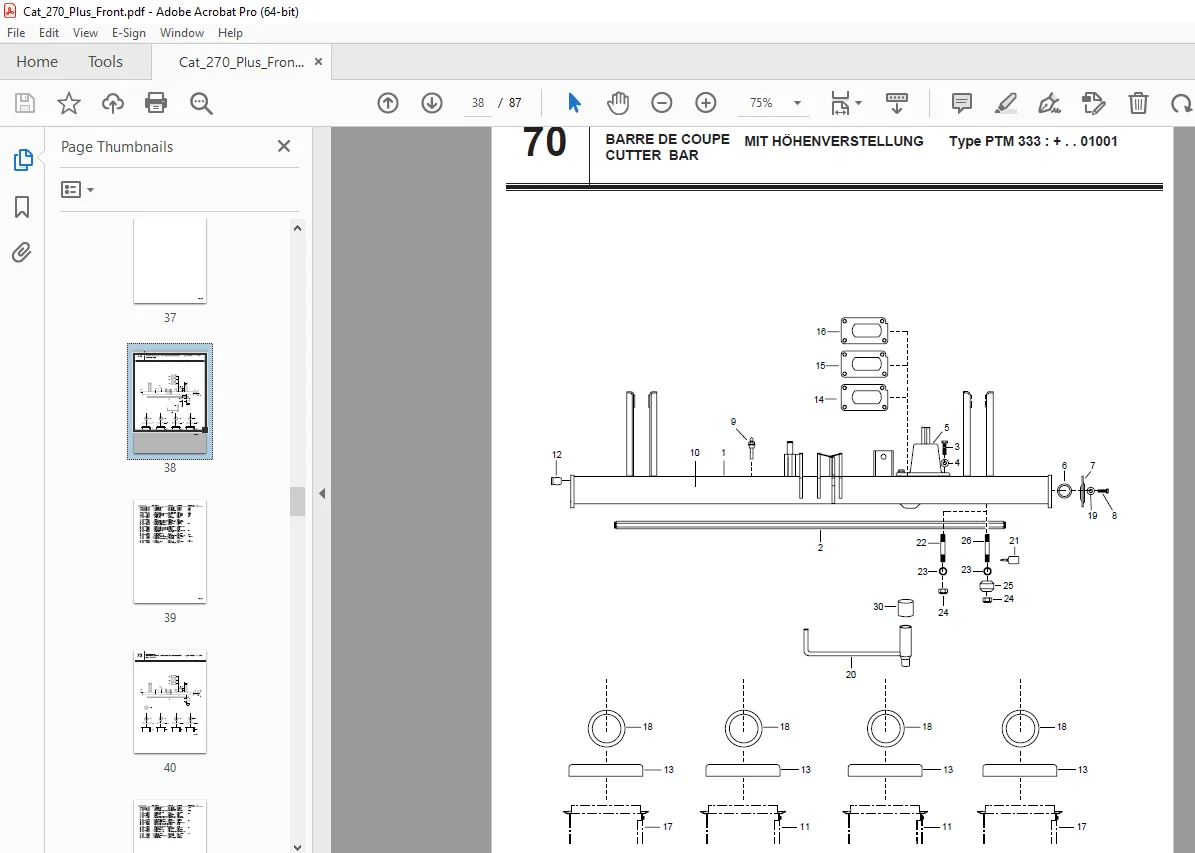Viewport: 1195px width, 853px height.
Task: Open the View menu
Action: coord(85,33)
